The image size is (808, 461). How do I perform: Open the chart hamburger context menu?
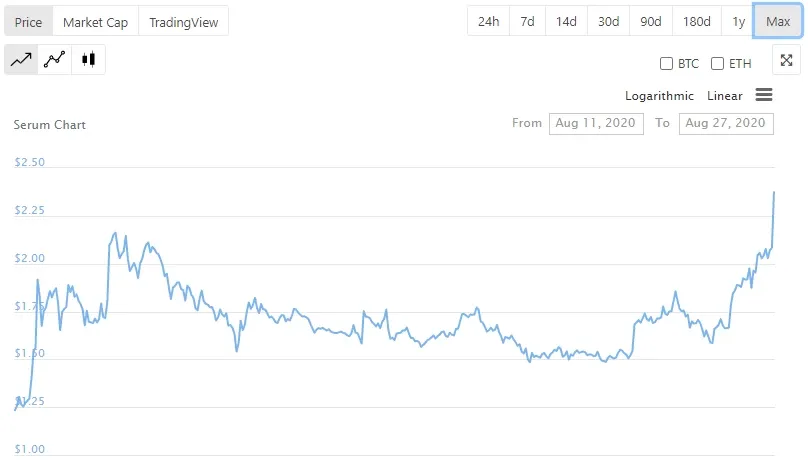[x=764, y=95]
